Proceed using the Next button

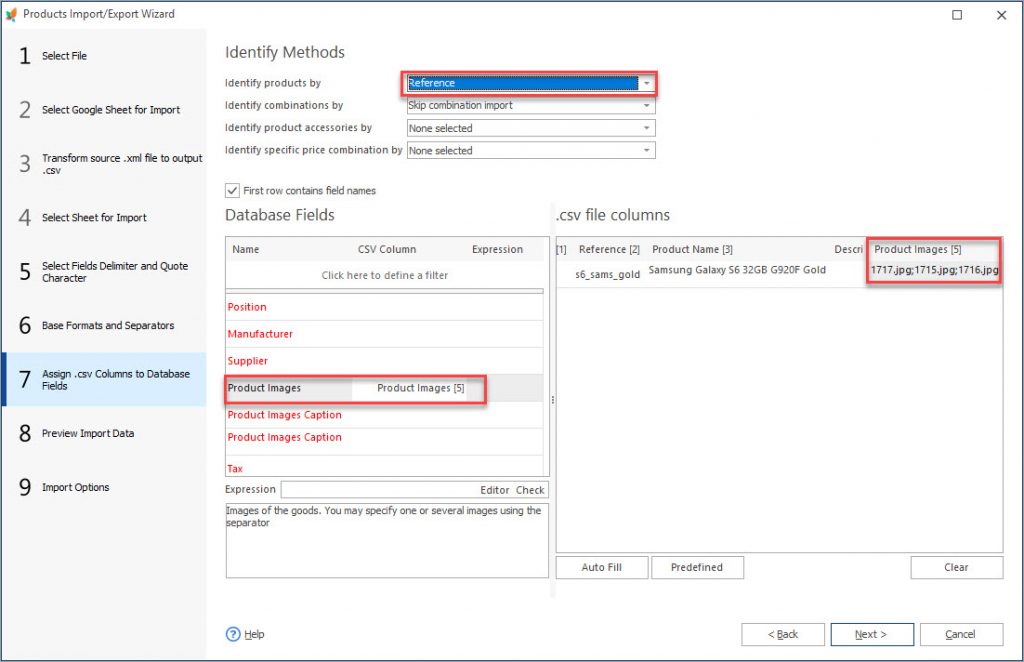pyautogui.click(x=870, y=634)
